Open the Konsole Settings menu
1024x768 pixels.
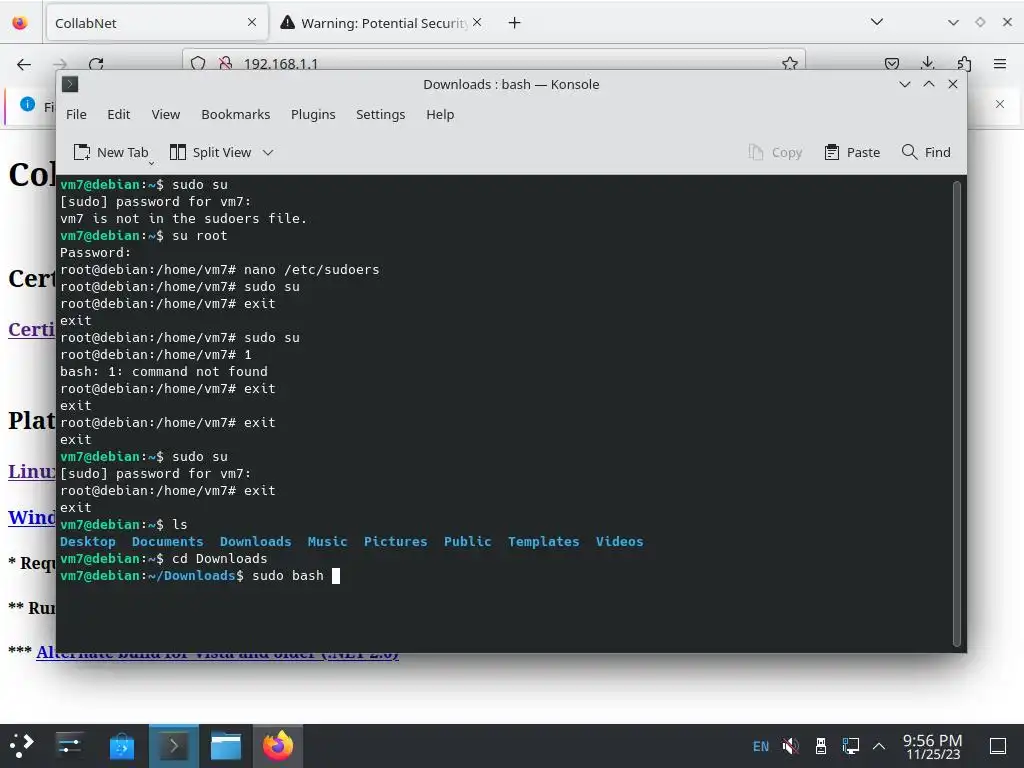pyautogui.click(x=380, y=114)
